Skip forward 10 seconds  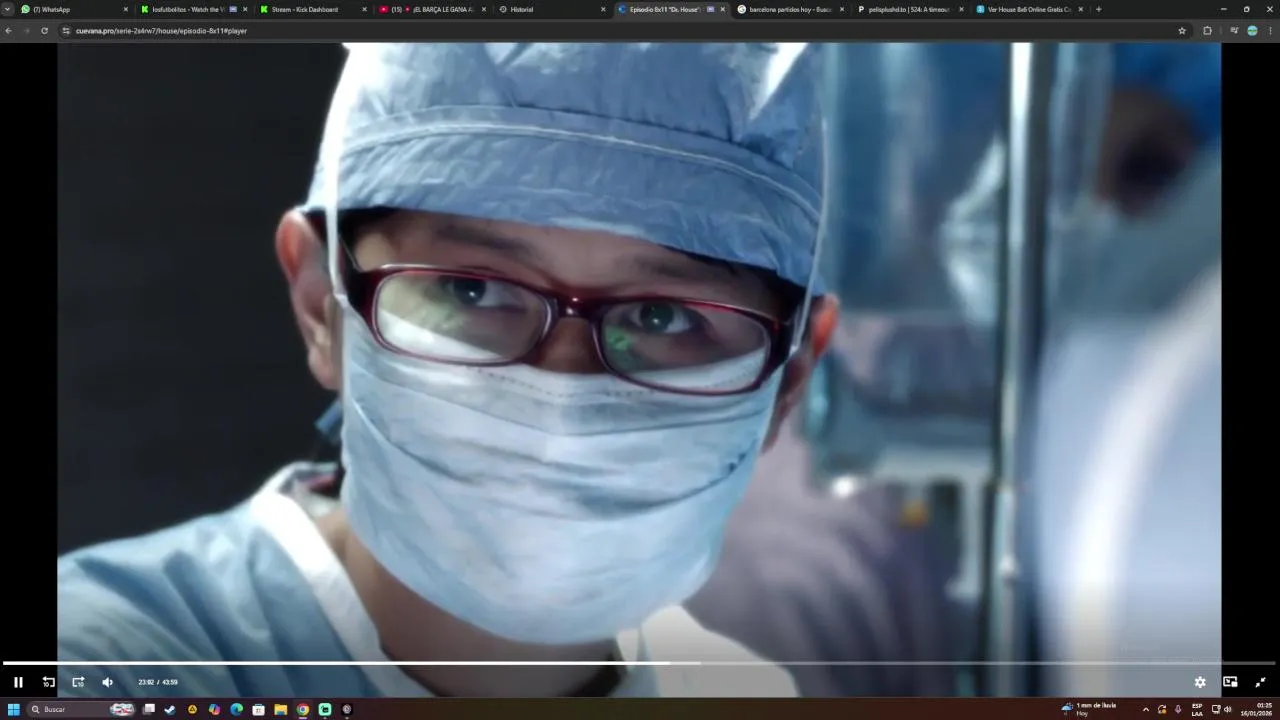78,682
